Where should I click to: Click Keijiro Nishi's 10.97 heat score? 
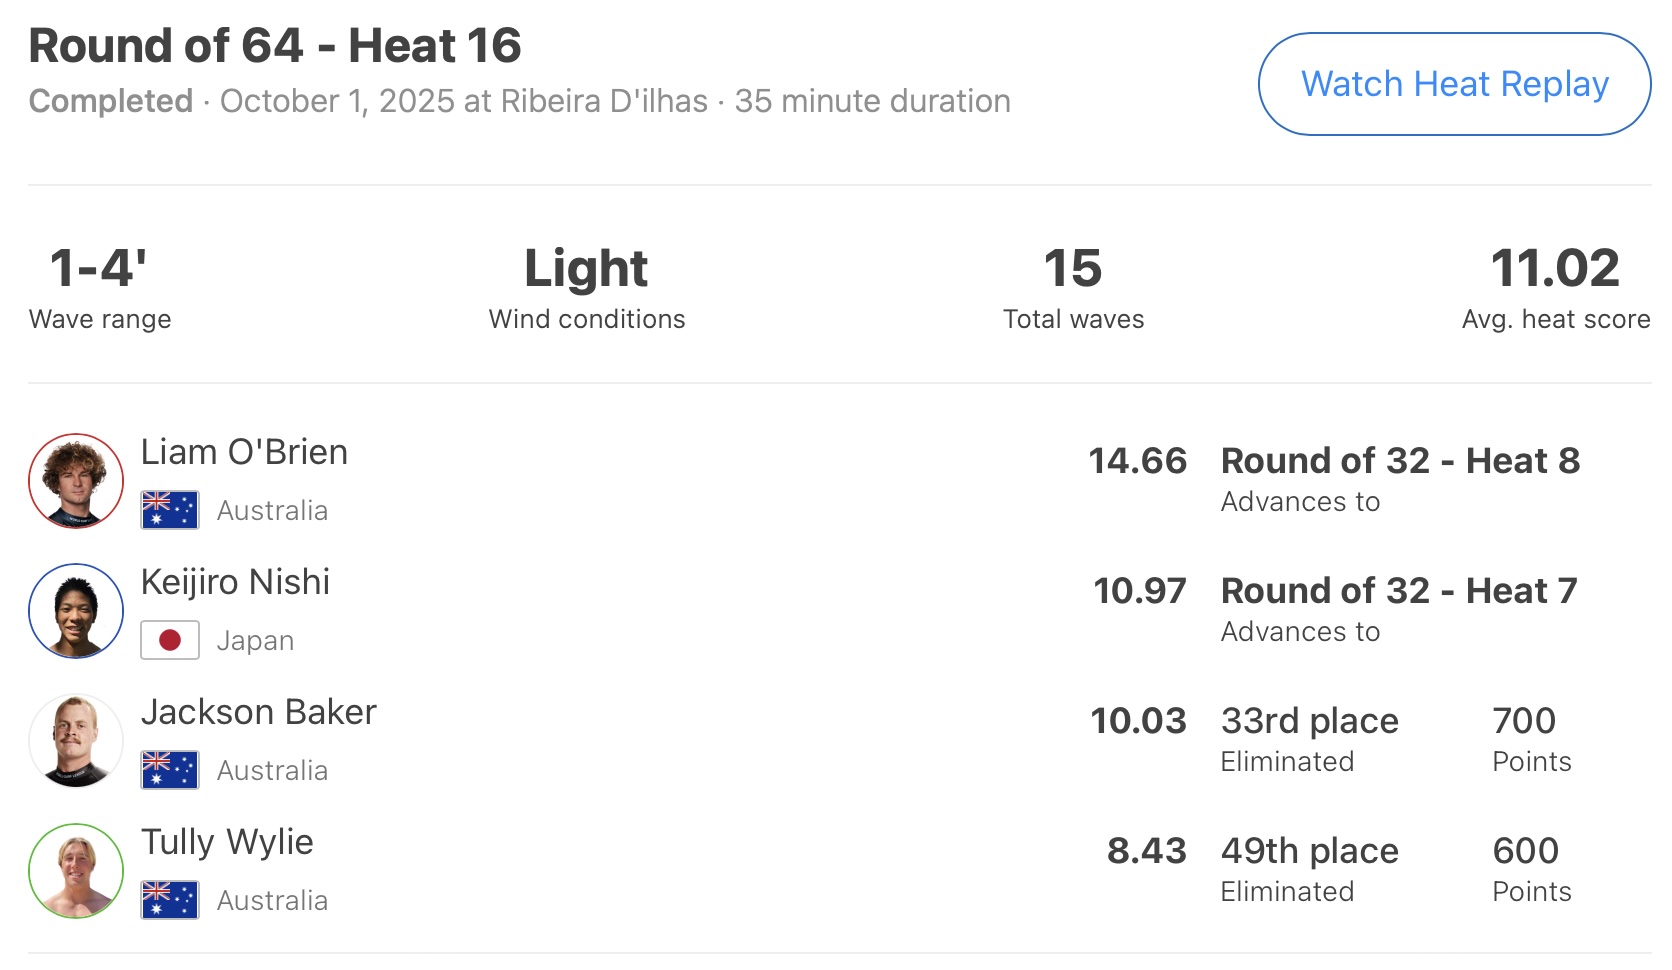point(1139,591)
